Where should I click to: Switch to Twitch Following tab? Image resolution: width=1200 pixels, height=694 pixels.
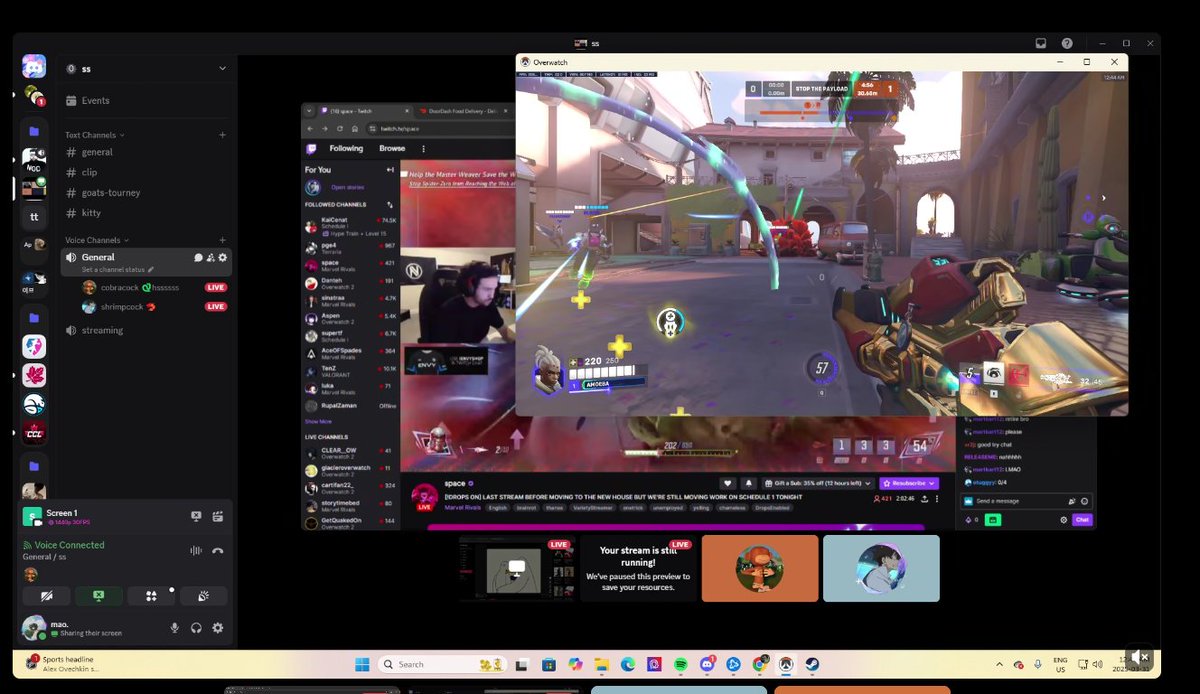point(347,148)
